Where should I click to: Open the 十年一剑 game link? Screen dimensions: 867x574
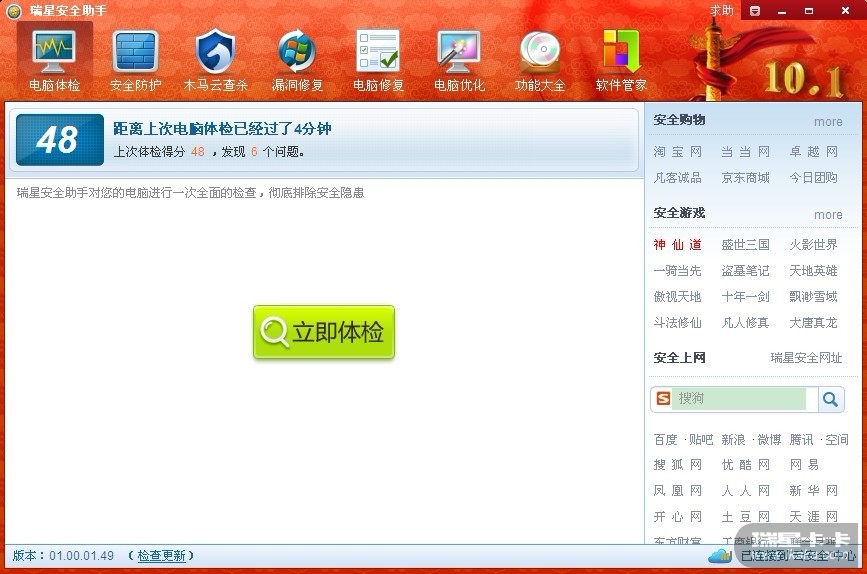click(x=745, y=296)
